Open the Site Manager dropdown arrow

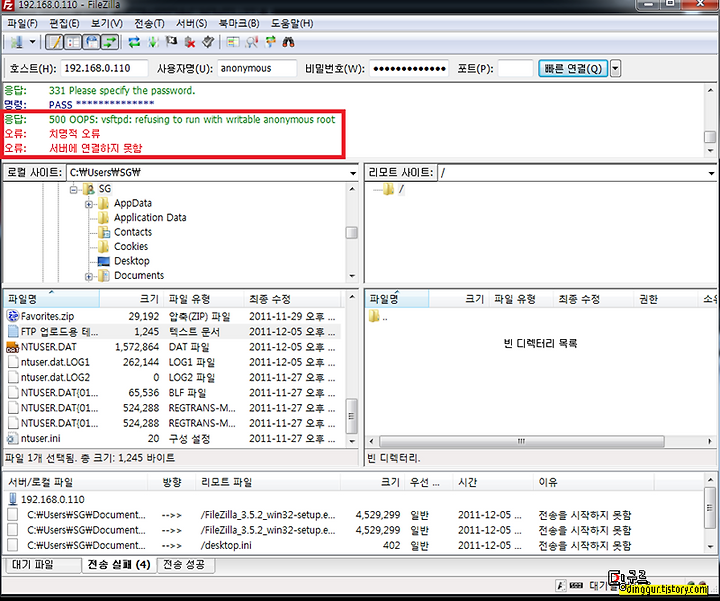point(32,43)
